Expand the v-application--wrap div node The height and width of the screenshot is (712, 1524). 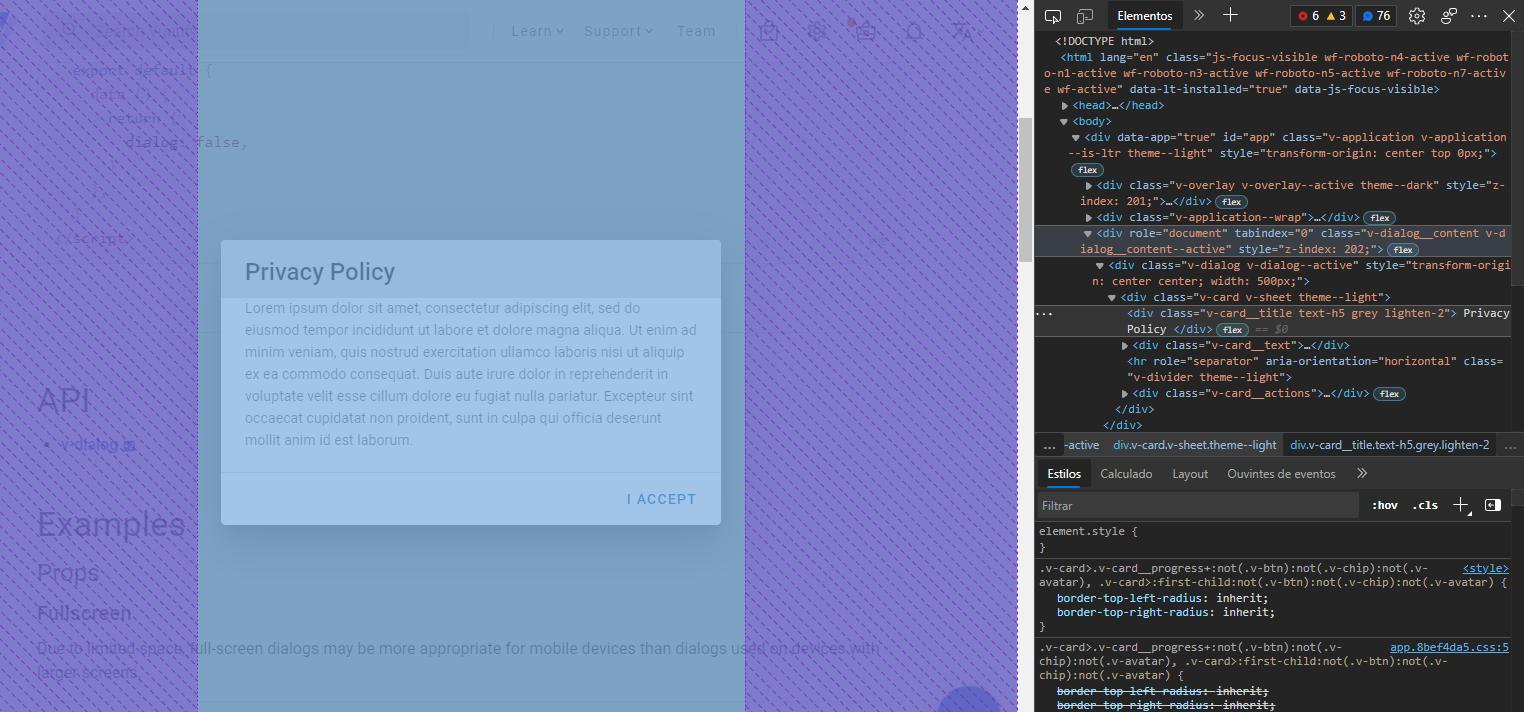pyautogui.click(x=1089, y=218)
